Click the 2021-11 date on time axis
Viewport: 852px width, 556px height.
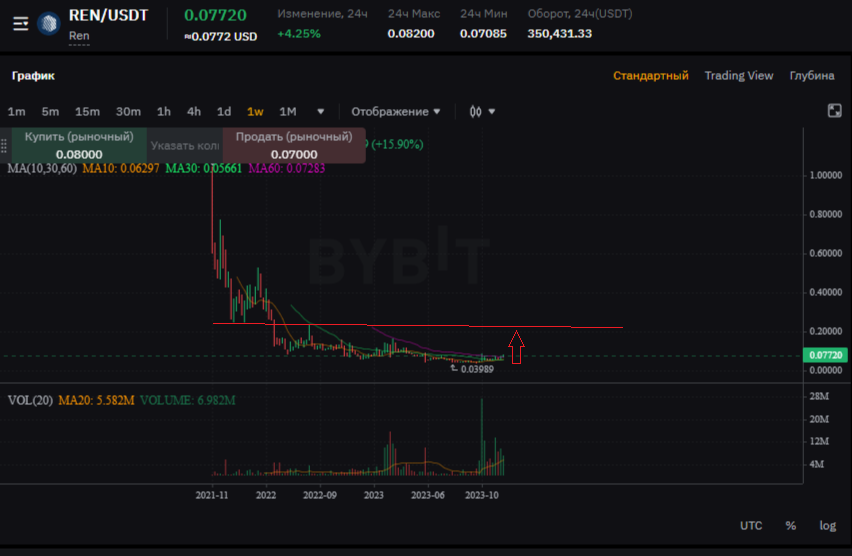pos(212,495)
